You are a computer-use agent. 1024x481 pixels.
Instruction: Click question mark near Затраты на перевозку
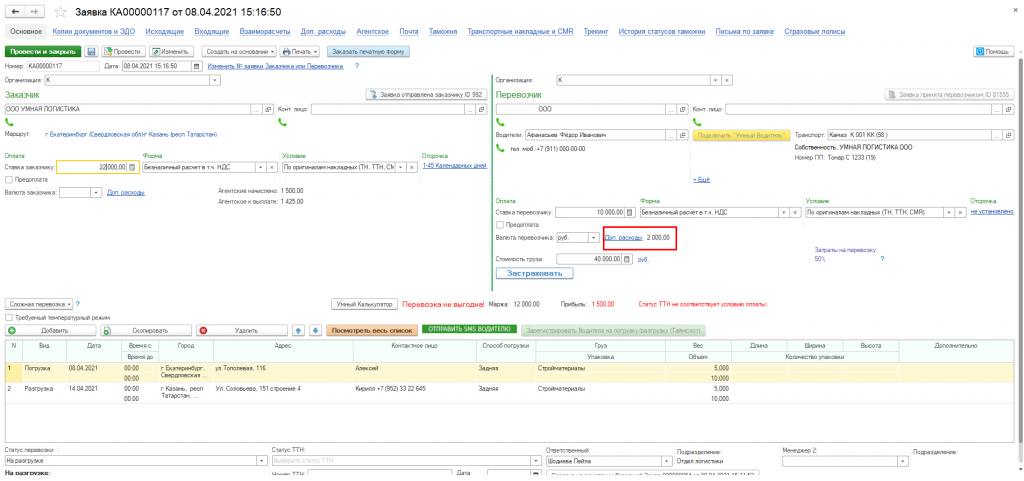tap(882, 259)
